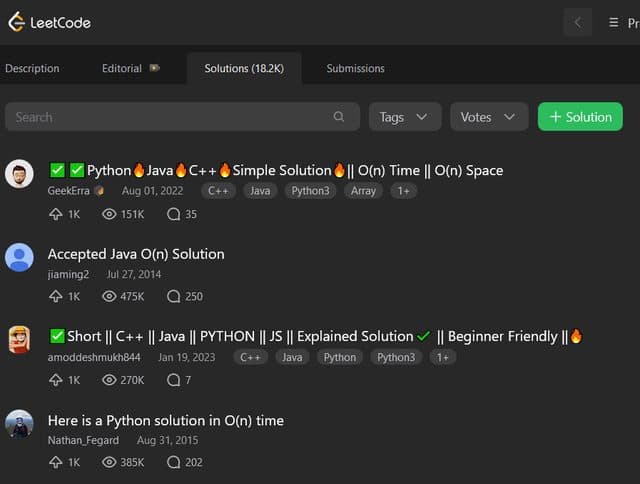Screen dimensions: 640x484
Task: Upvote amoddeshmukh844's Short C++ solution
Action: coord(56,380)
